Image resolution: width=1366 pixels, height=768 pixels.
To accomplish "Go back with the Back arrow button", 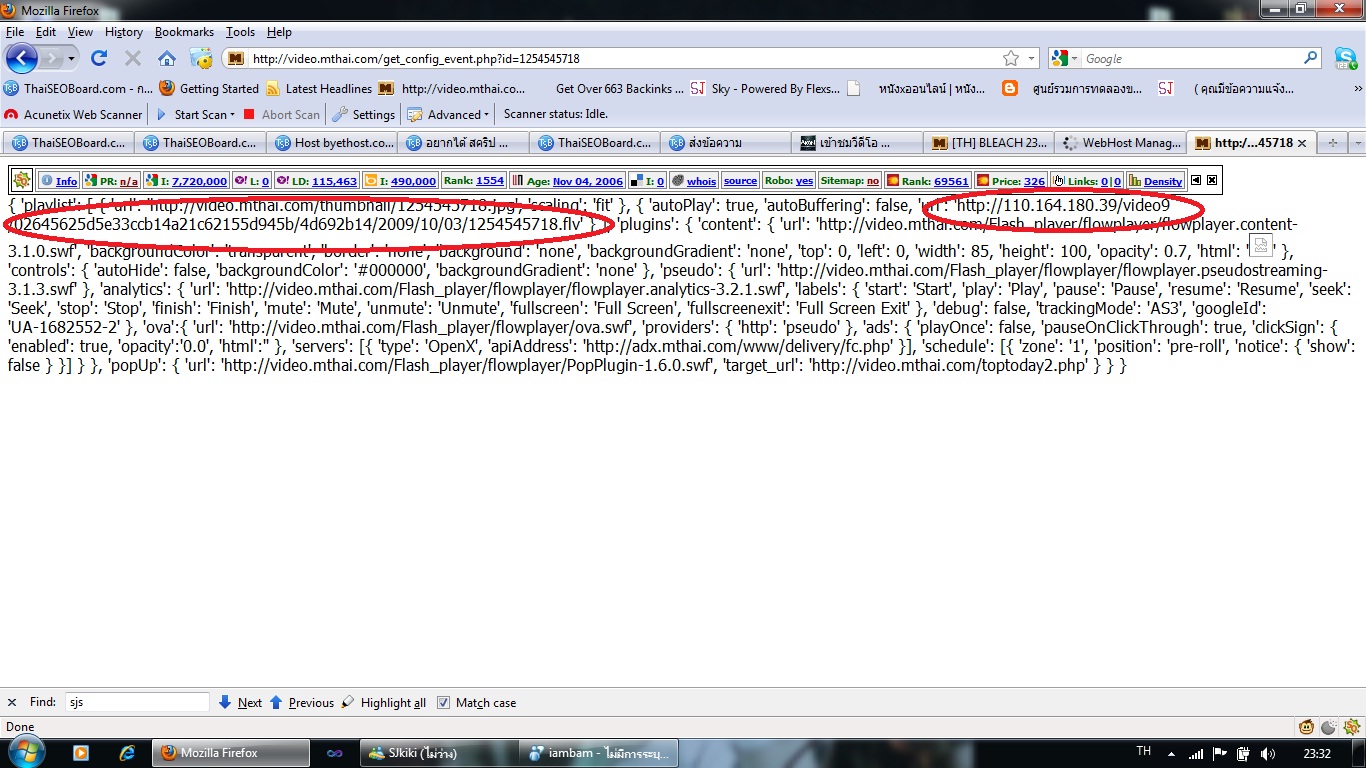I will (x=22, y=58).
